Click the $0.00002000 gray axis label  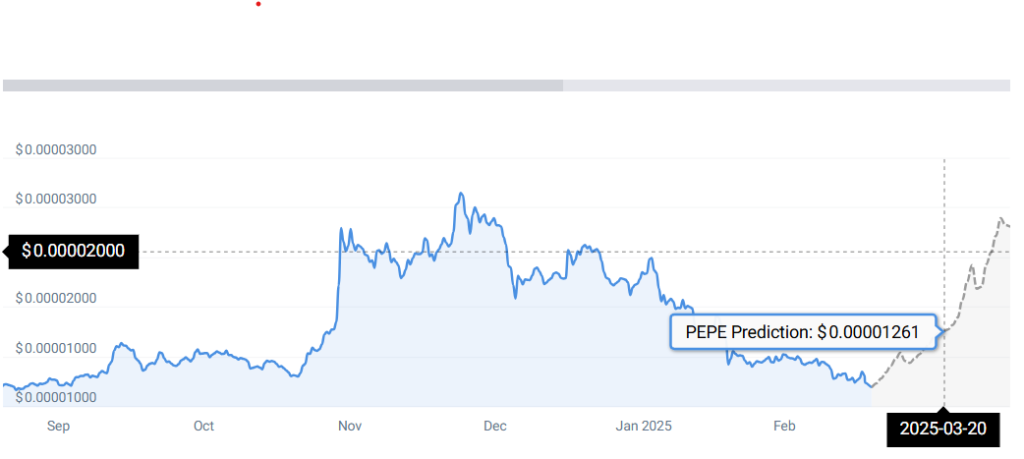pyautogui.click(x=56, y=298)
